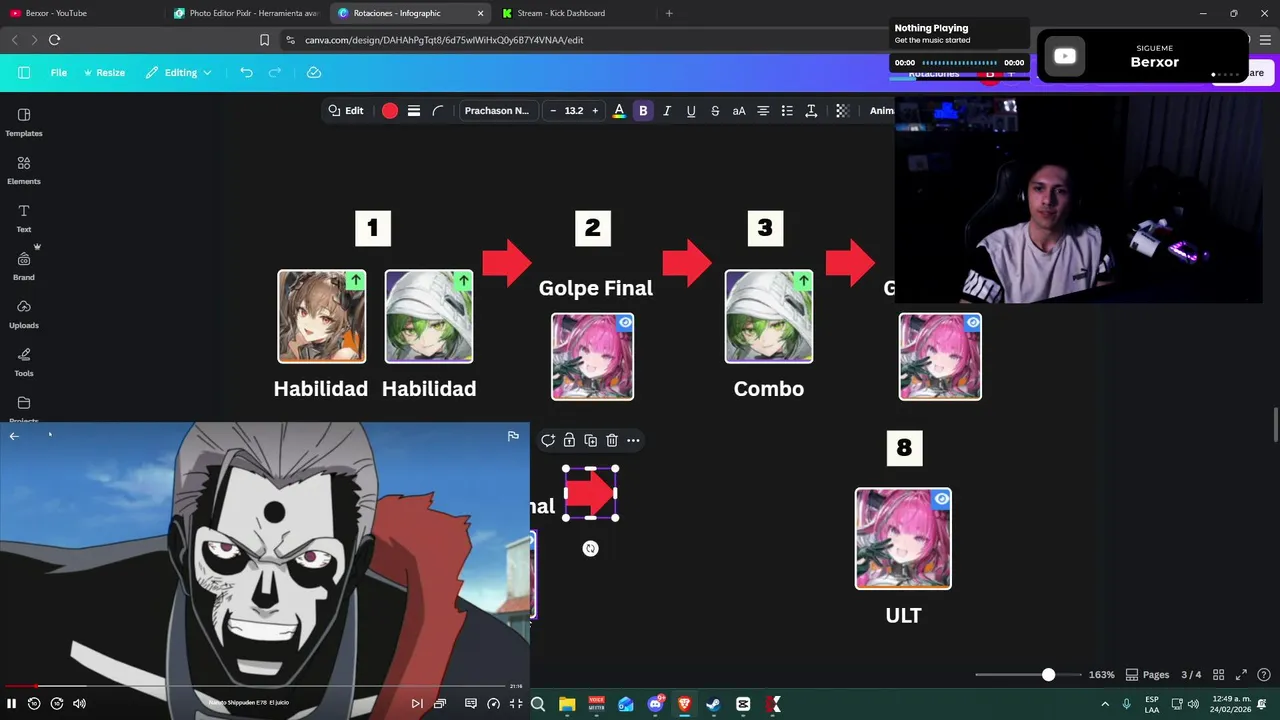The width and height of the screenshot is (1280, 720).
Task: Click the red shape color swatch
Action: click(x=390, y=111)
